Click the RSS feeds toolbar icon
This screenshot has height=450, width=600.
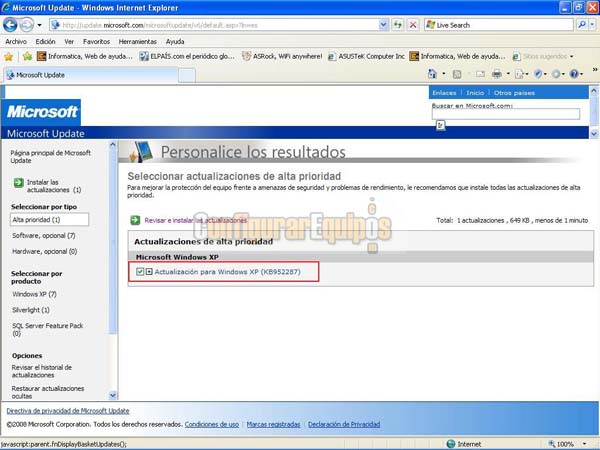click(457, 74)
